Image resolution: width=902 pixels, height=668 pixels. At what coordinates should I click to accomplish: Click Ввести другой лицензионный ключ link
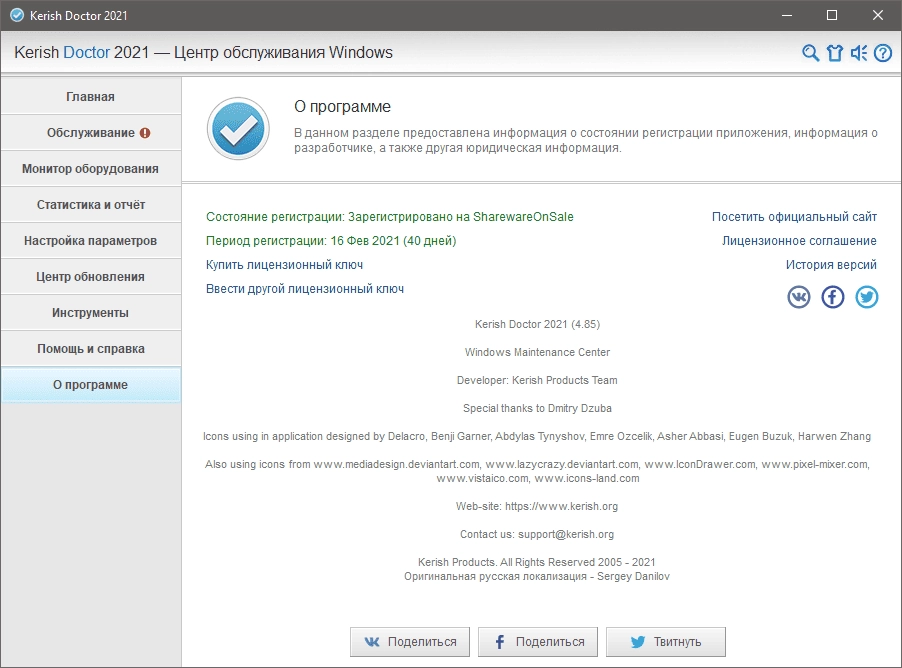[305, 289]
